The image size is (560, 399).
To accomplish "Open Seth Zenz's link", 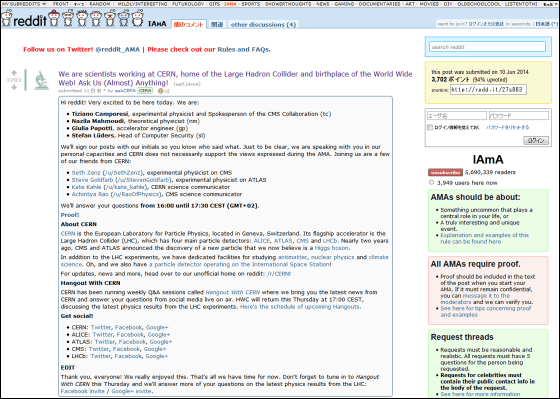I will click(x=86, y=173).
